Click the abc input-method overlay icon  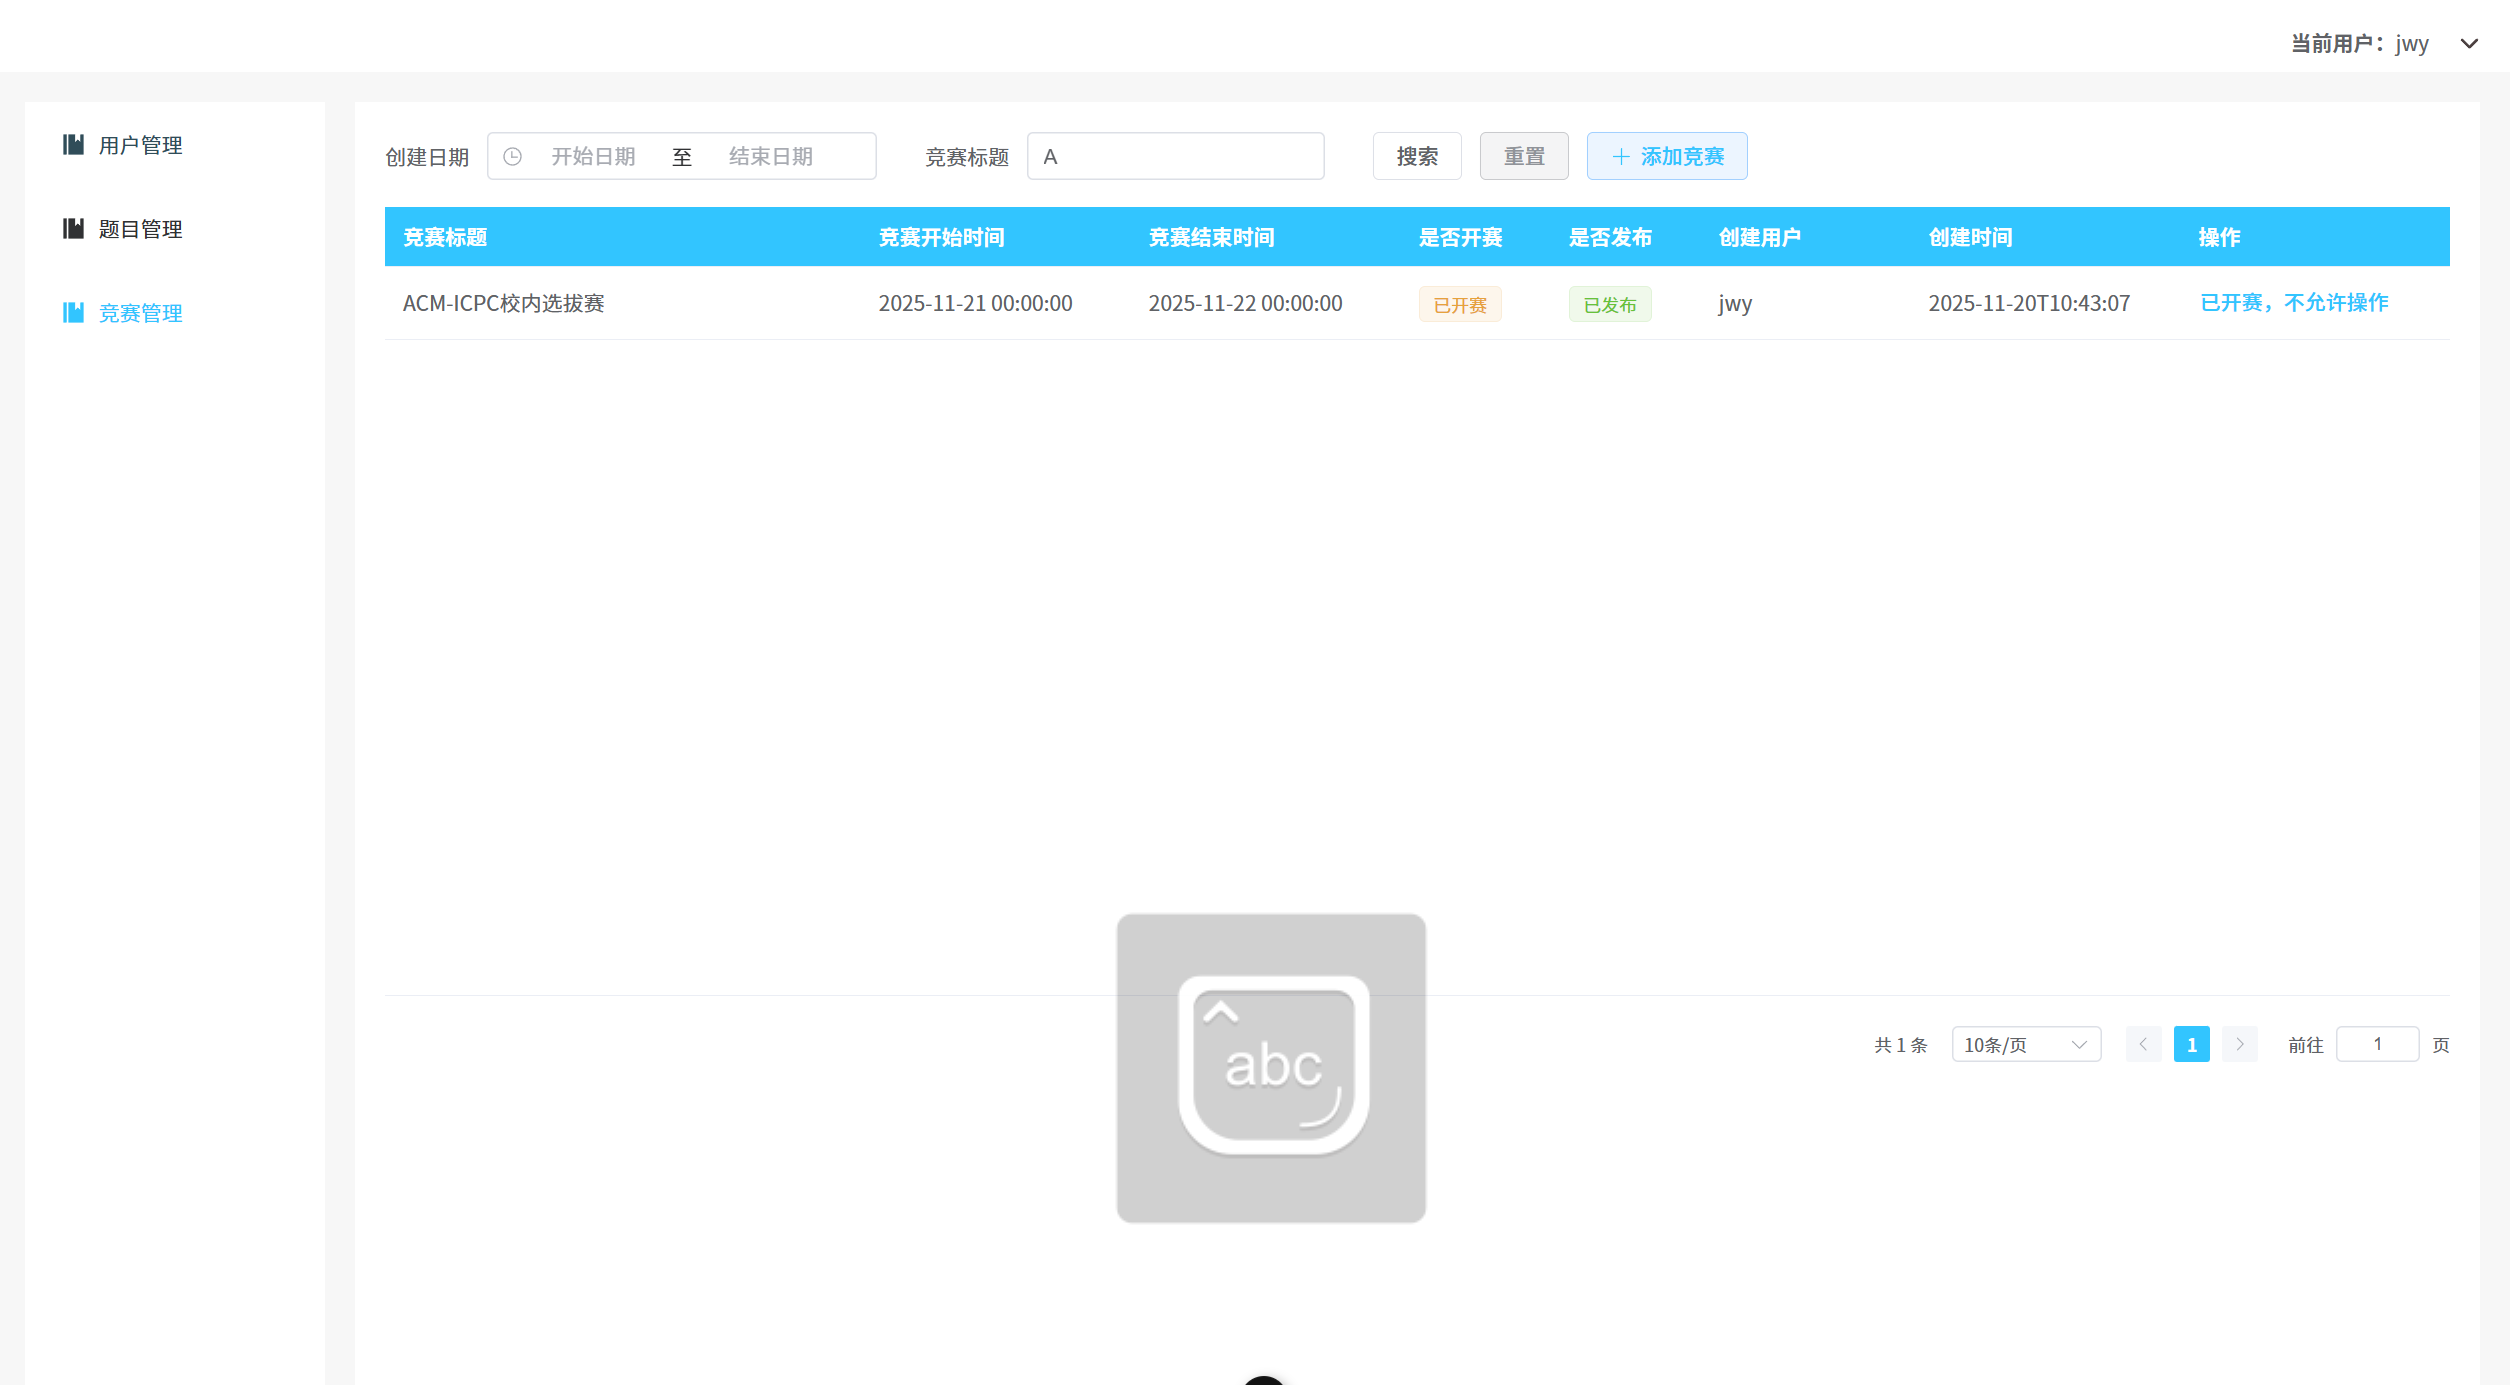[x=1271, y=1067]
